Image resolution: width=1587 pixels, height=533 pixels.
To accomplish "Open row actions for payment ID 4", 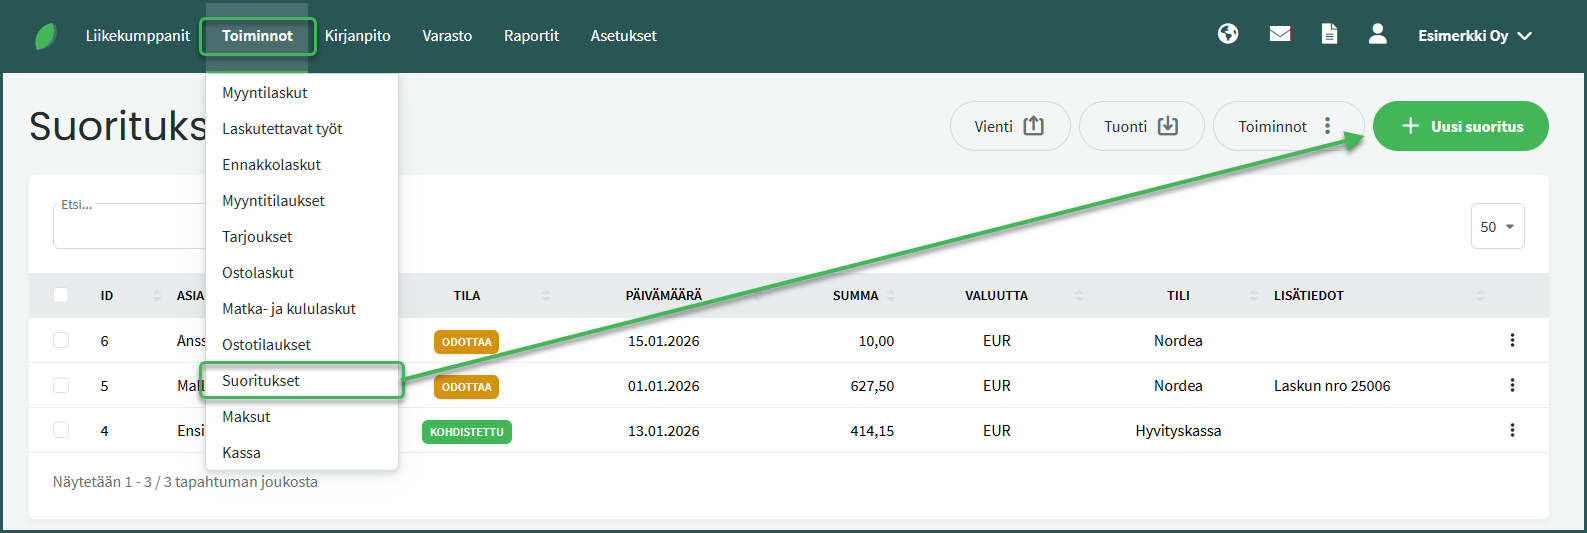I will (1512, 430).
